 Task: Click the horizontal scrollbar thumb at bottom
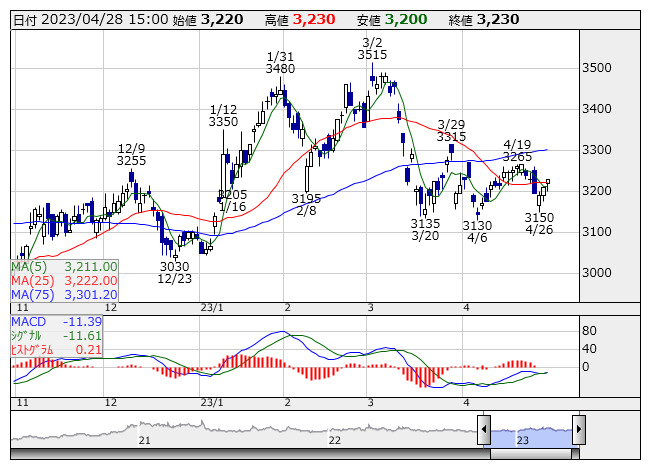tap(531, 454)
